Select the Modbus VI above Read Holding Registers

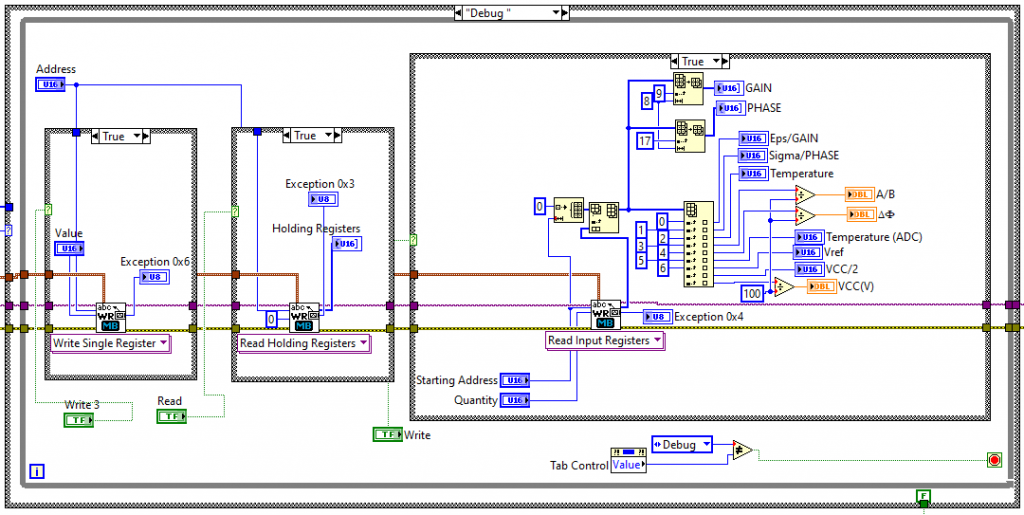click(x=305, y=317)
